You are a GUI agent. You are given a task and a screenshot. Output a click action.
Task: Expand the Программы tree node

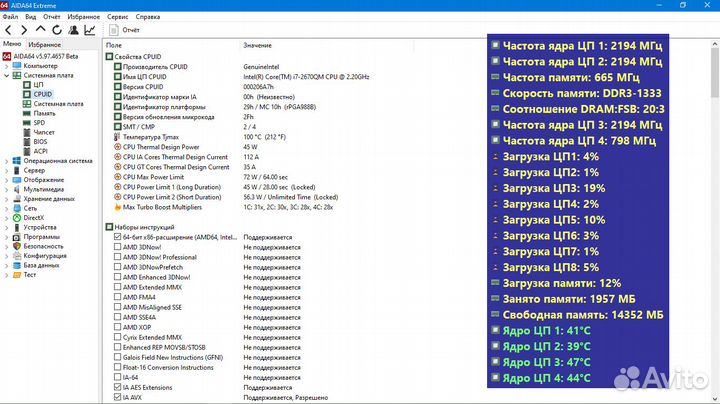[6, 236]
